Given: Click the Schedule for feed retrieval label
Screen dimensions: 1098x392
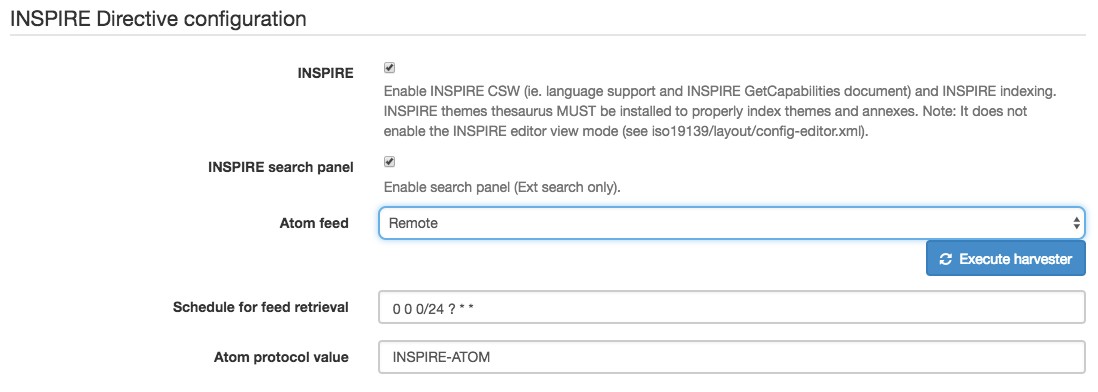Looking at the screenshot, I should coord(261,307).
